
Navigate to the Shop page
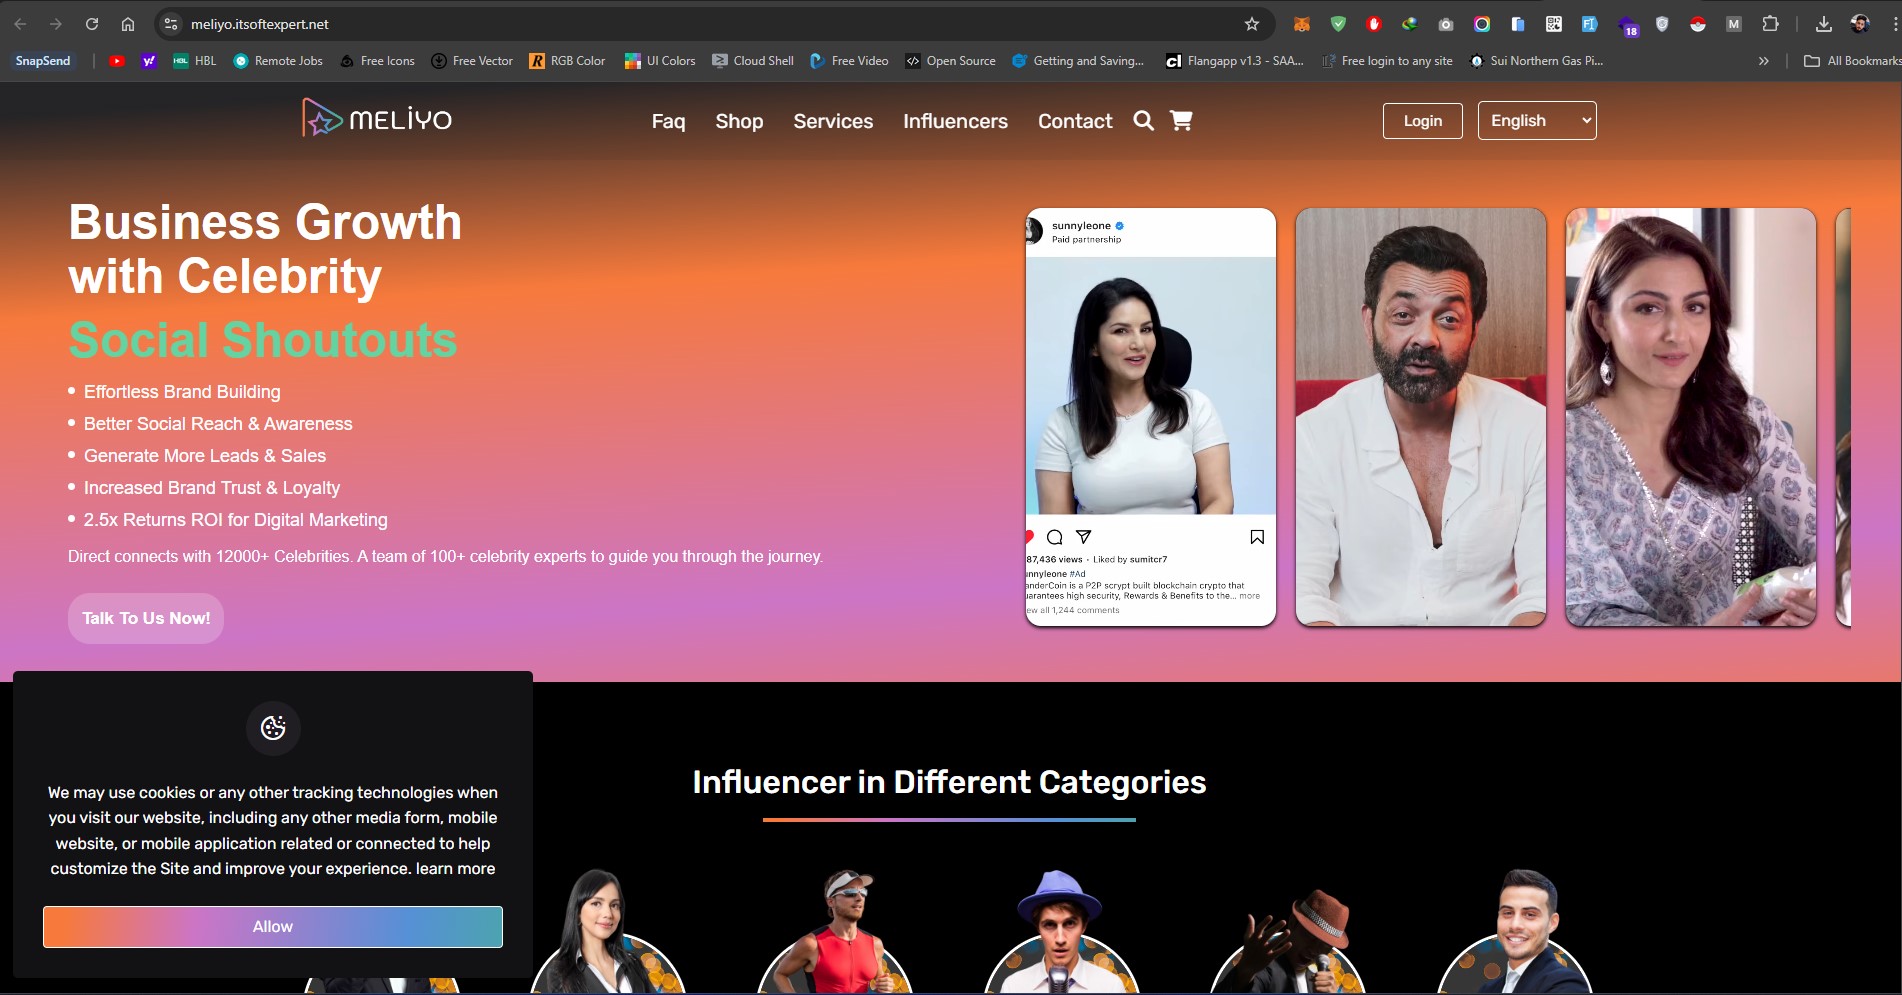pyautogui.click(x=739, y=121)
